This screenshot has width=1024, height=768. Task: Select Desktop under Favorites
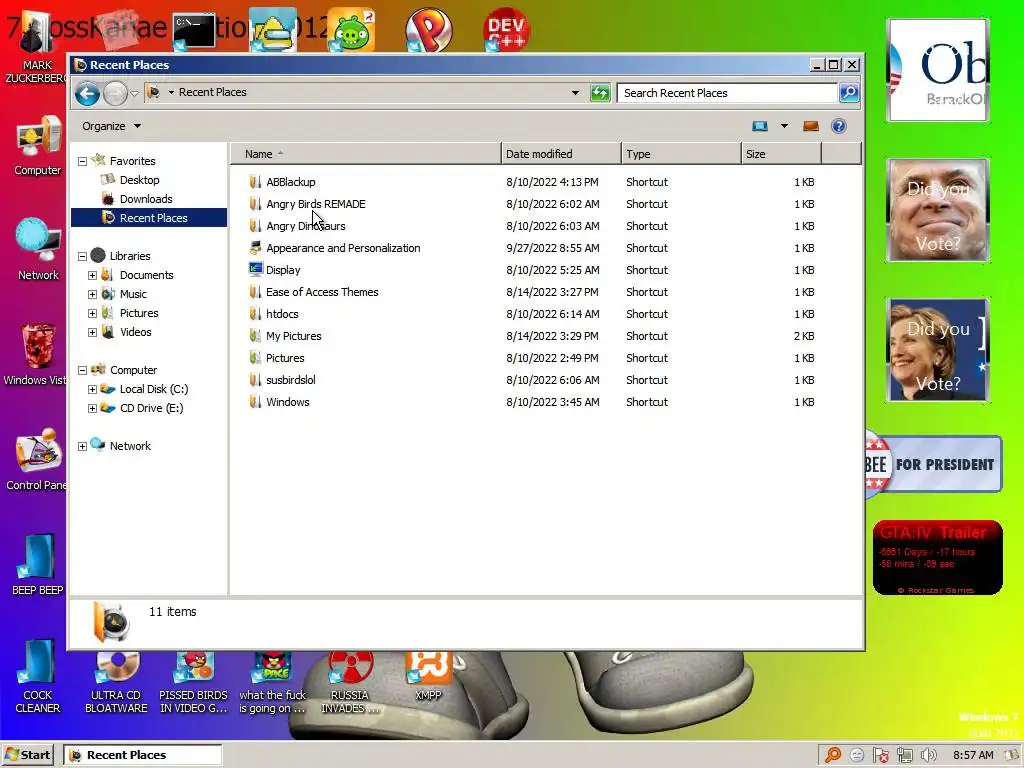point(139,180)
